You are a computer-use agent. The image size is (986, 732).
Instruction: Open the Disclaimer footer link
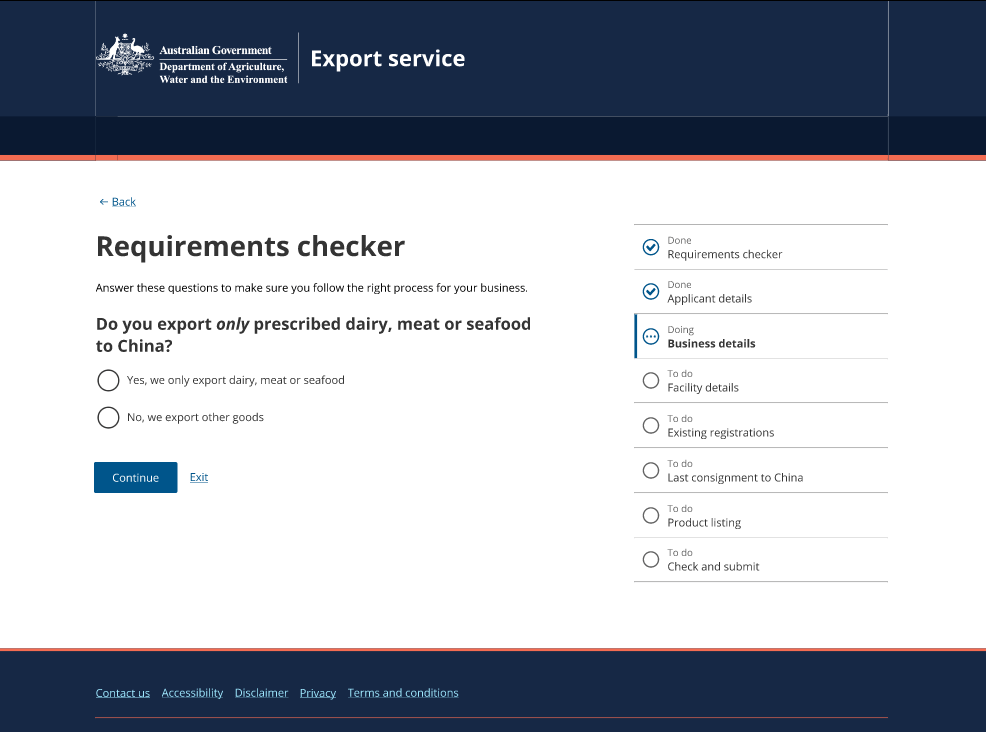(261, 693)
